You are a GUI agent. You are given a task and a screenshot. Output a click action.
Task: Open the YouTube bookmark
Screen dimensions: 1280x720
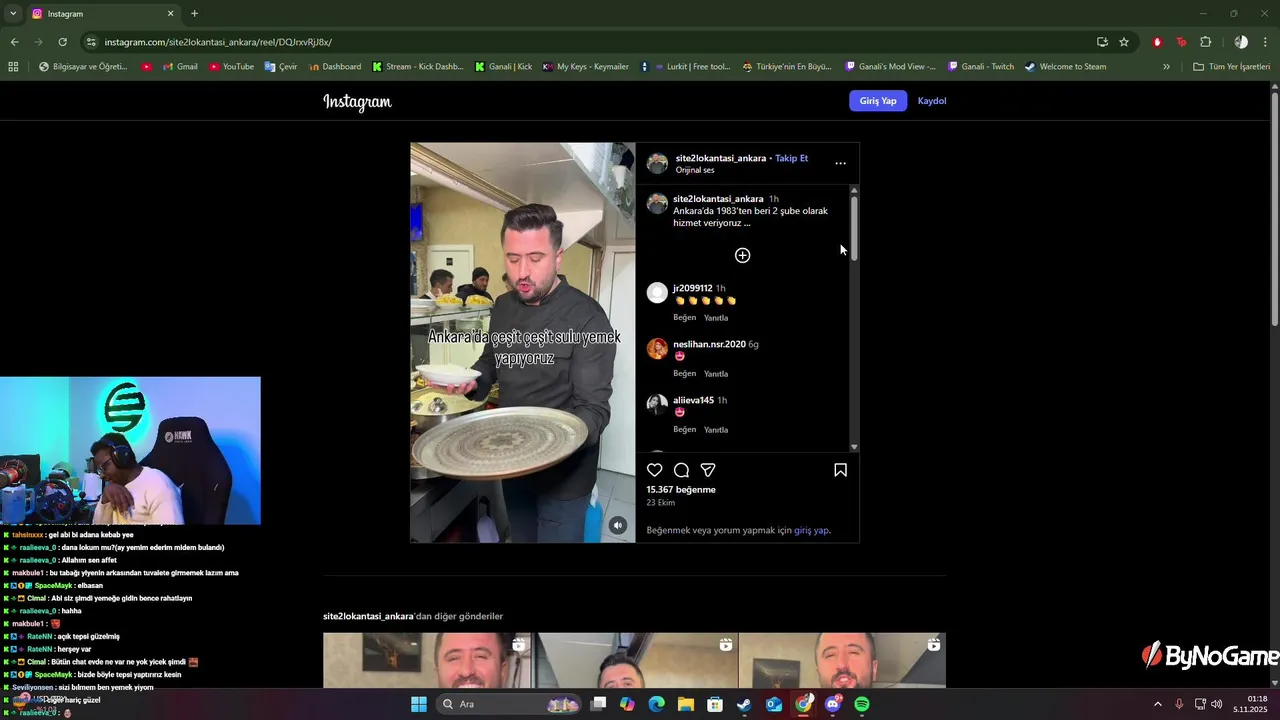[x=231, y=67]
